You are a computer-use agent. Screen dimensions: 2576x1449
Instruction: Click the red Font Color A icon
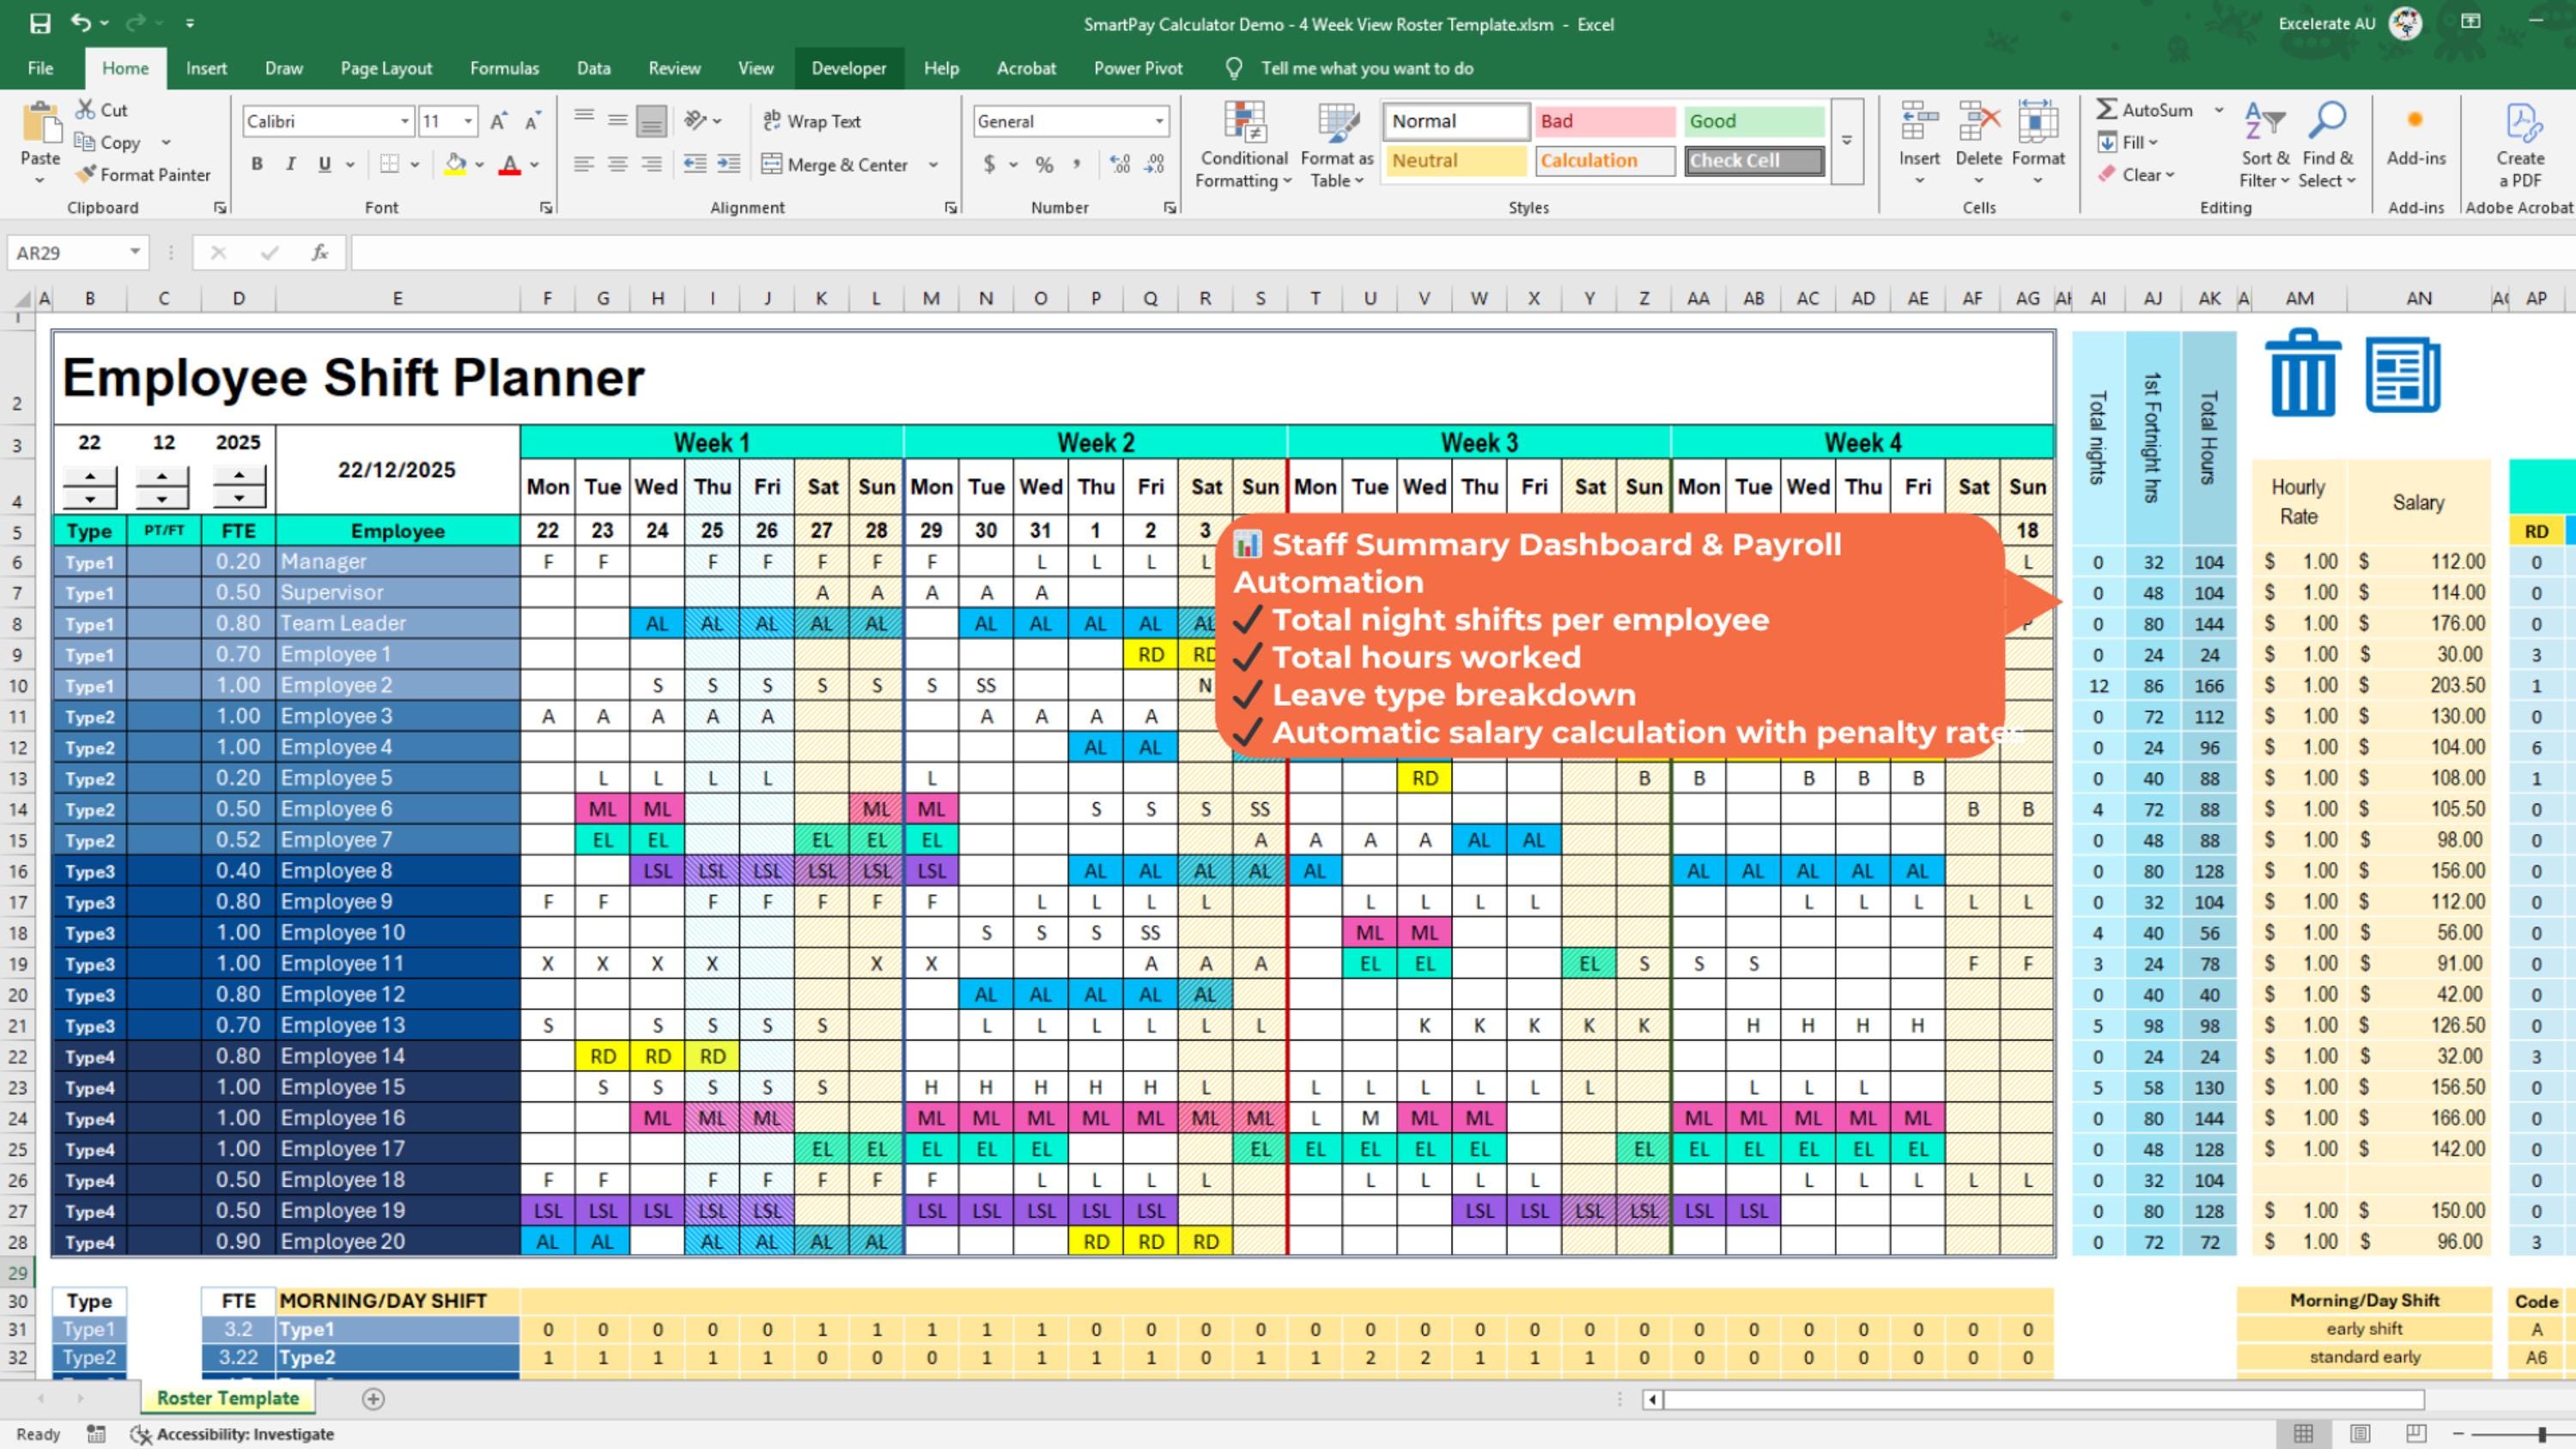(510, 164)
